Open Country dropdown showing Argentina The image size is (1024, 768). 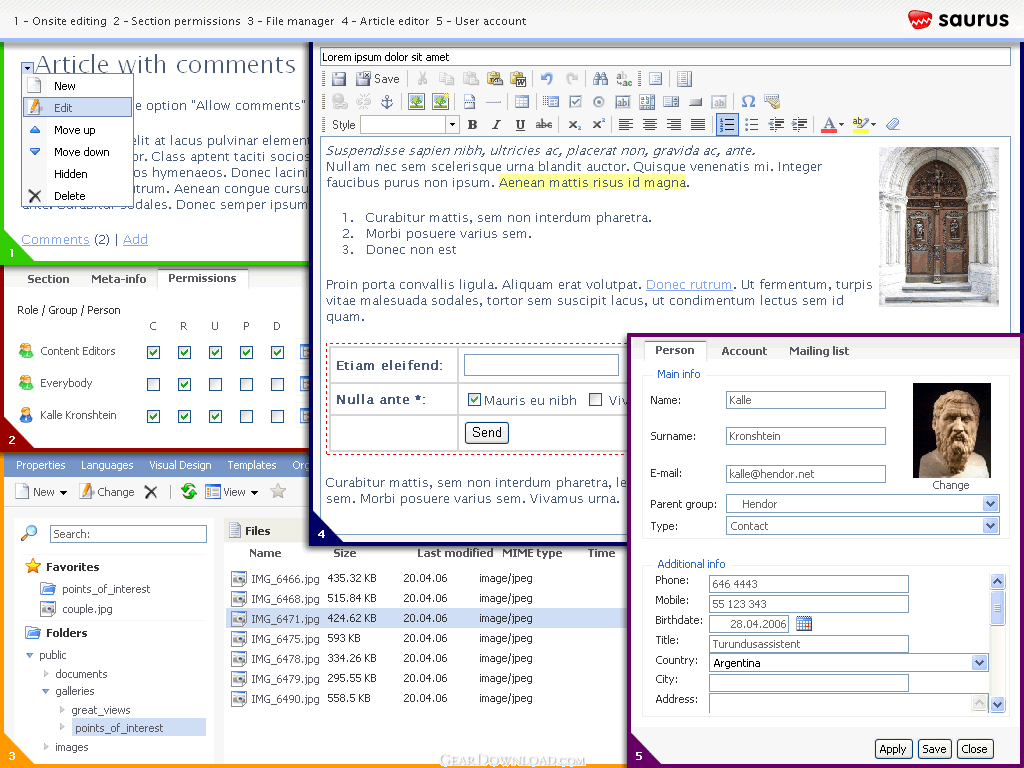tap(979, 663)
